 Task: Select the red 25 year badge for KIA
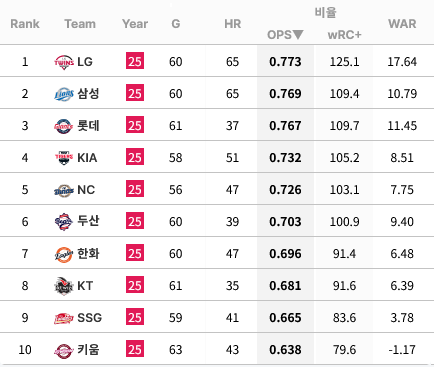click(135, 158)
